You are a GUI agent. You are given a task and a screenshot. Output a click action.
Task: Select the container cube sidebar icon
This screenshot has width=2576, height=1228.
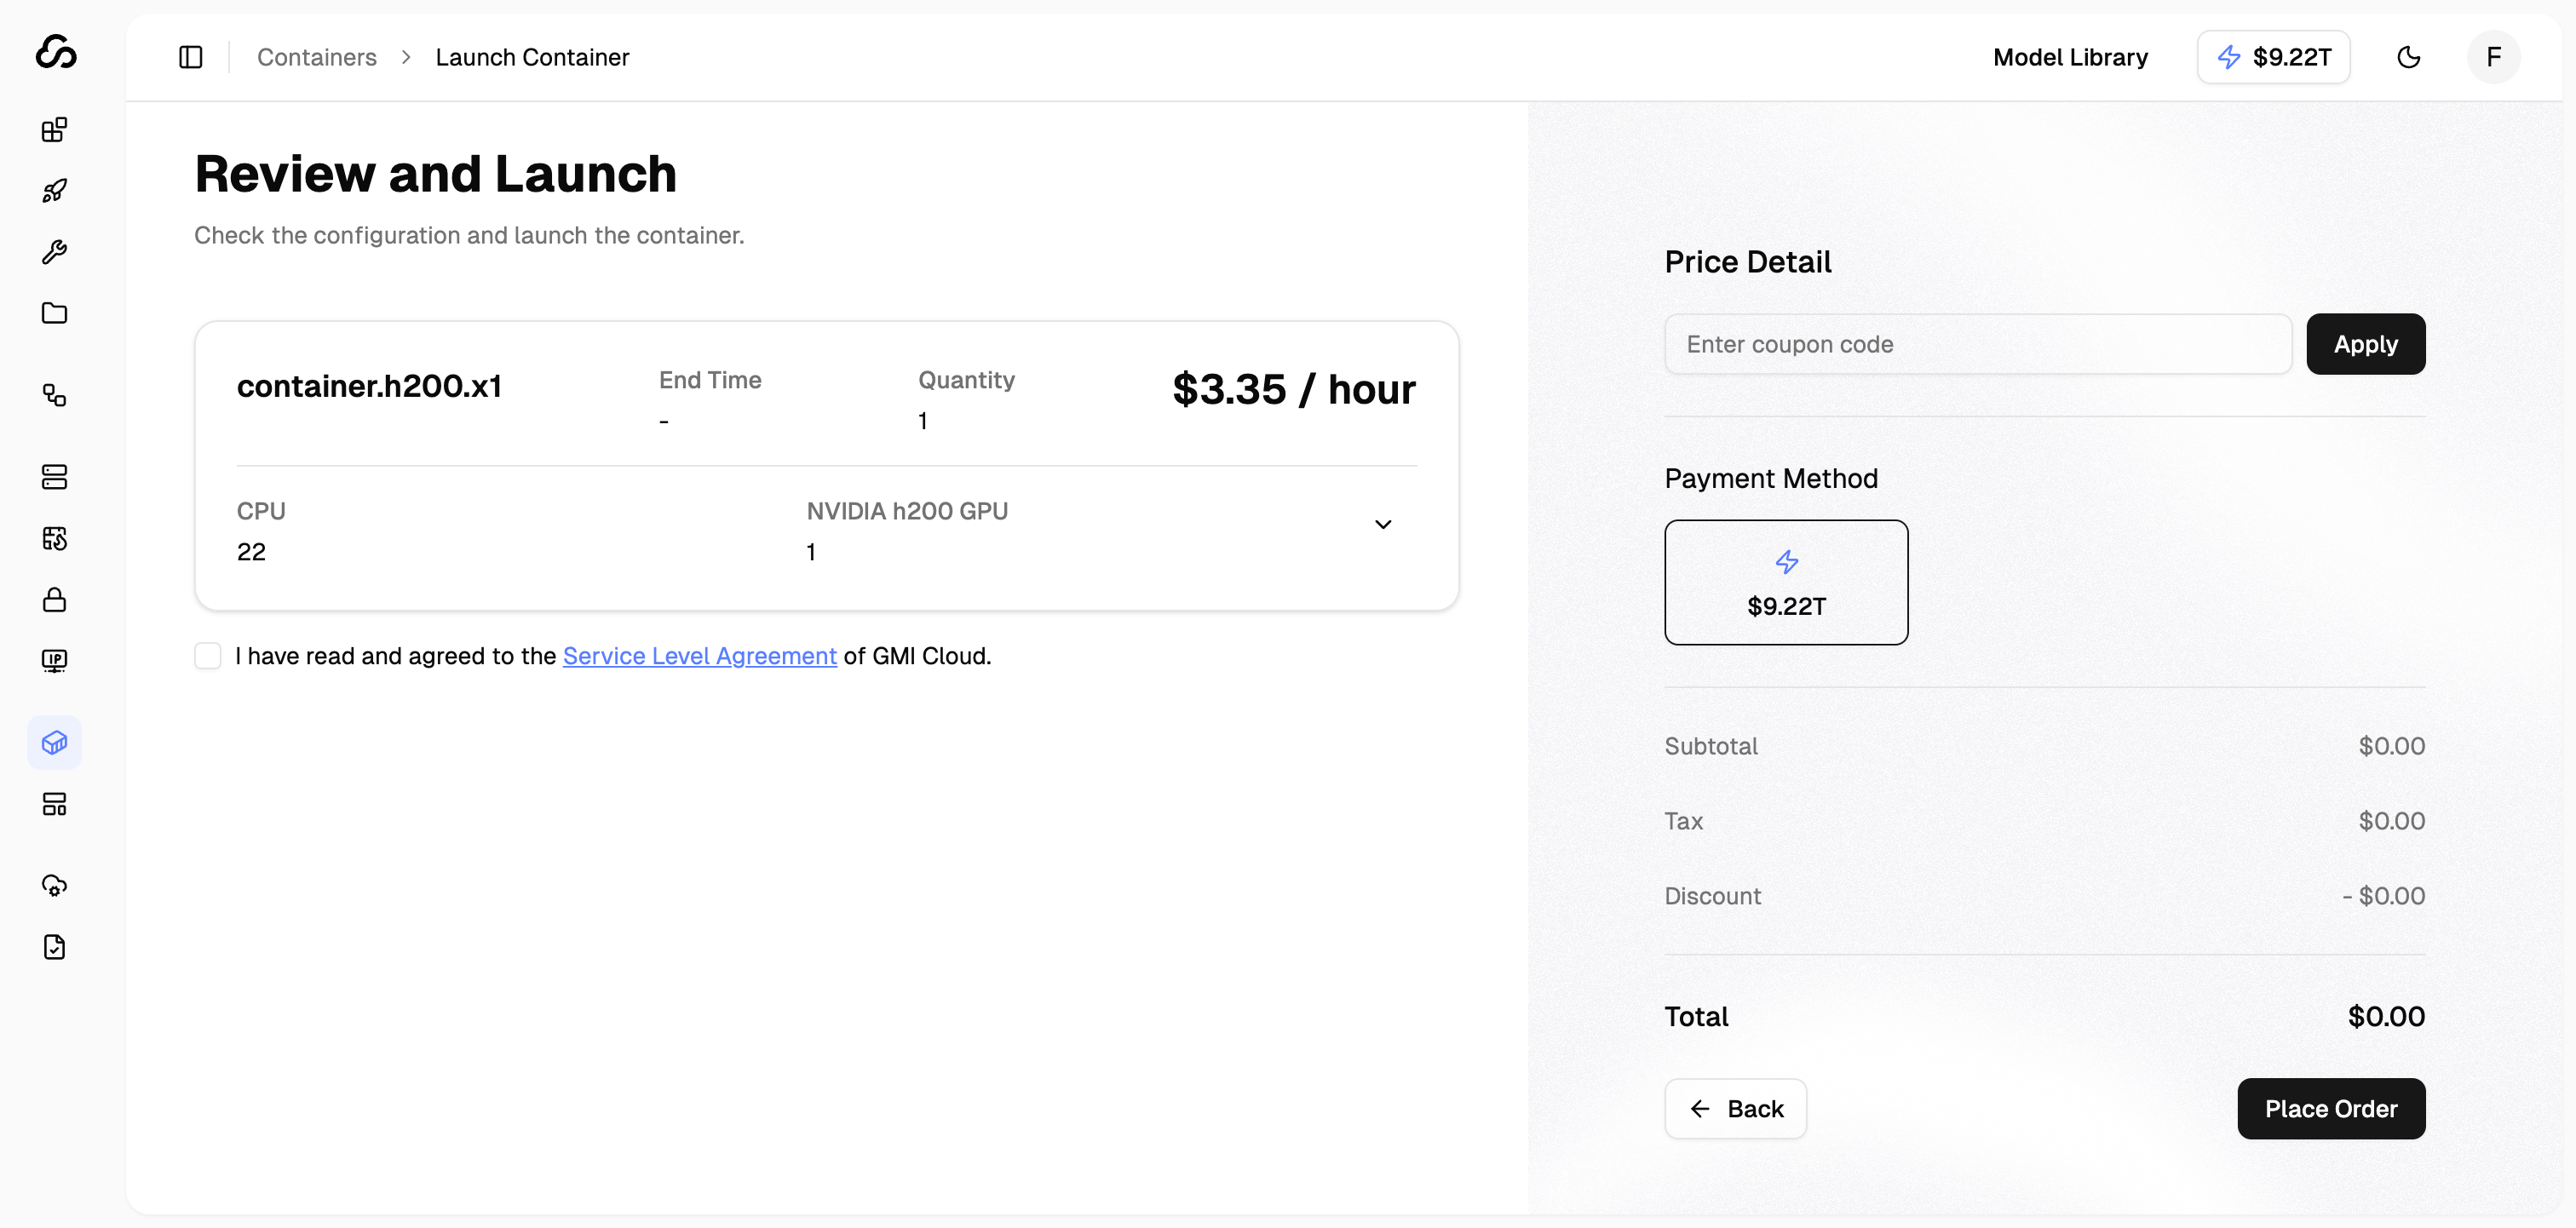pos(54,743)
